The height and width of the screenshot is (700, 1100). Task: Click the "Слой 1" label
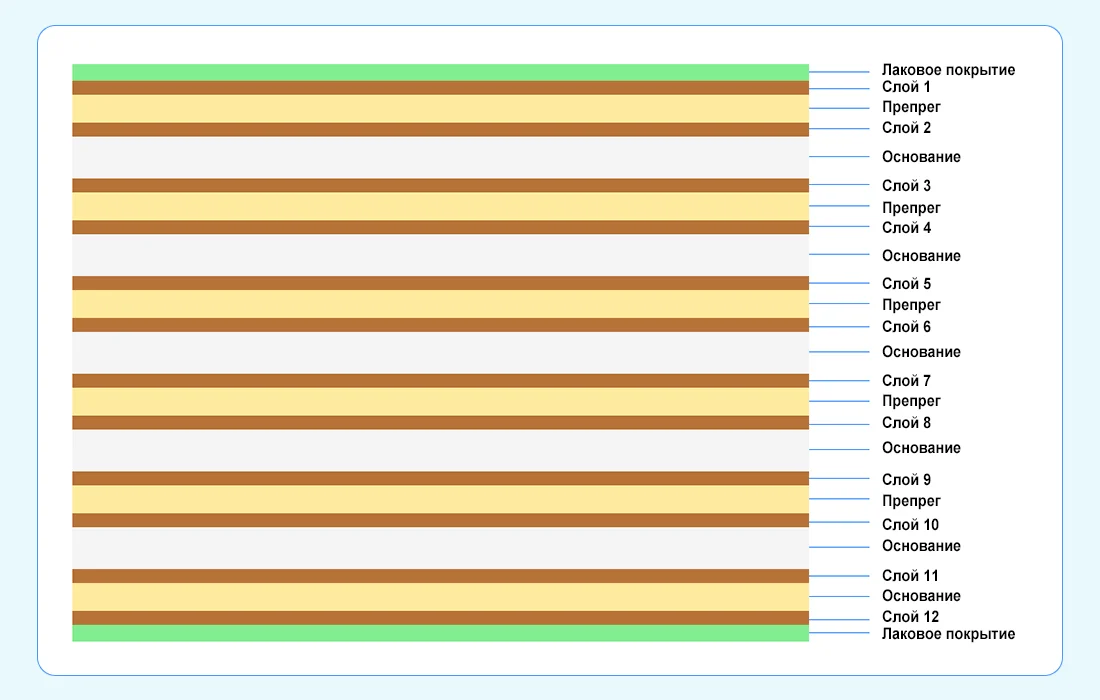pyautogui.click(x=906, y=88)
